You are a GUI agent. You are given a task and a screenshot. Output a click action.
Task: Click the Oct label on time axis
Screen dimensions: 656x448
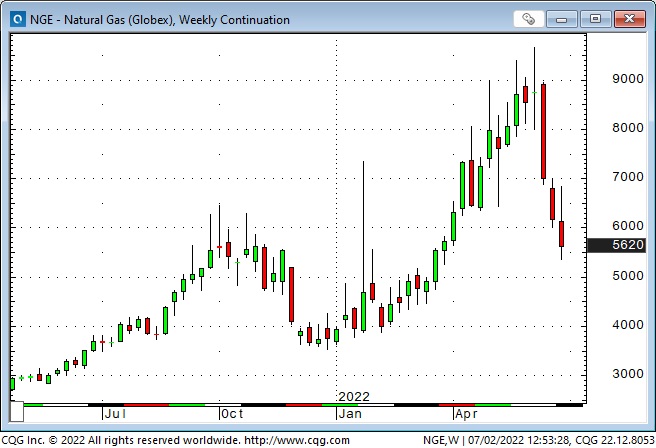tap(232, 414)
